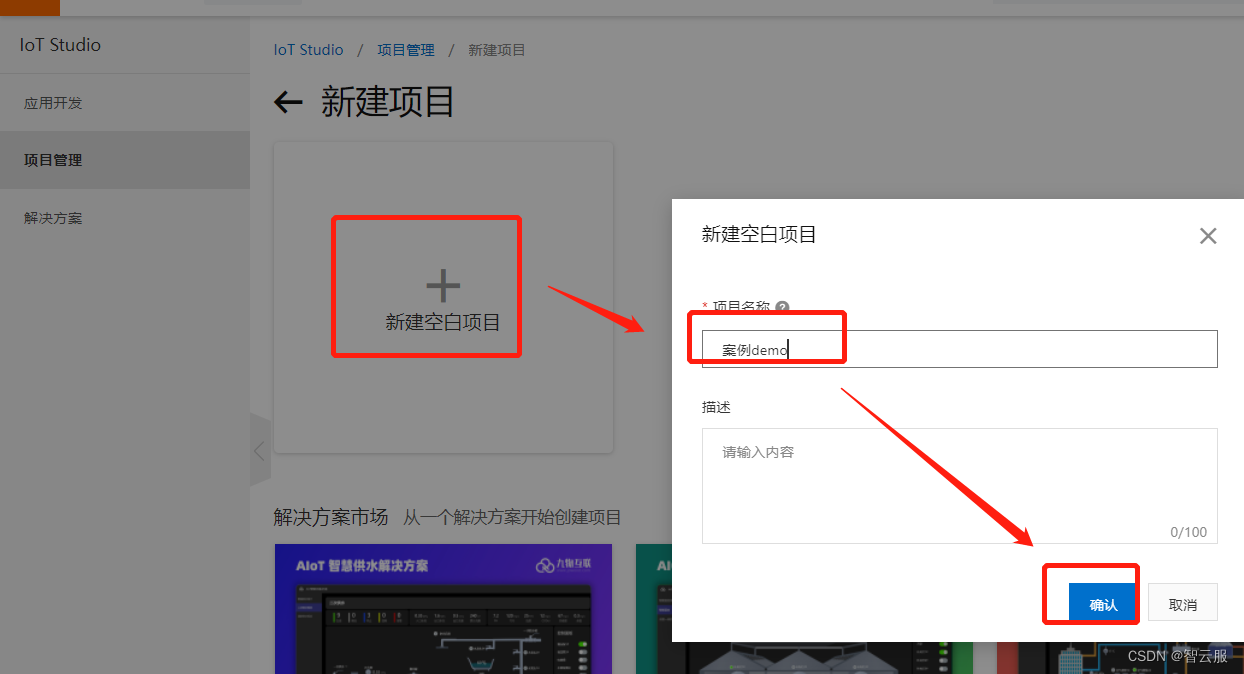The width and height of the screenshot is (1244, 674).
Task: Open the AIoT 智慧供水解决方案 thumbnail
Action: tap(442, 609)
